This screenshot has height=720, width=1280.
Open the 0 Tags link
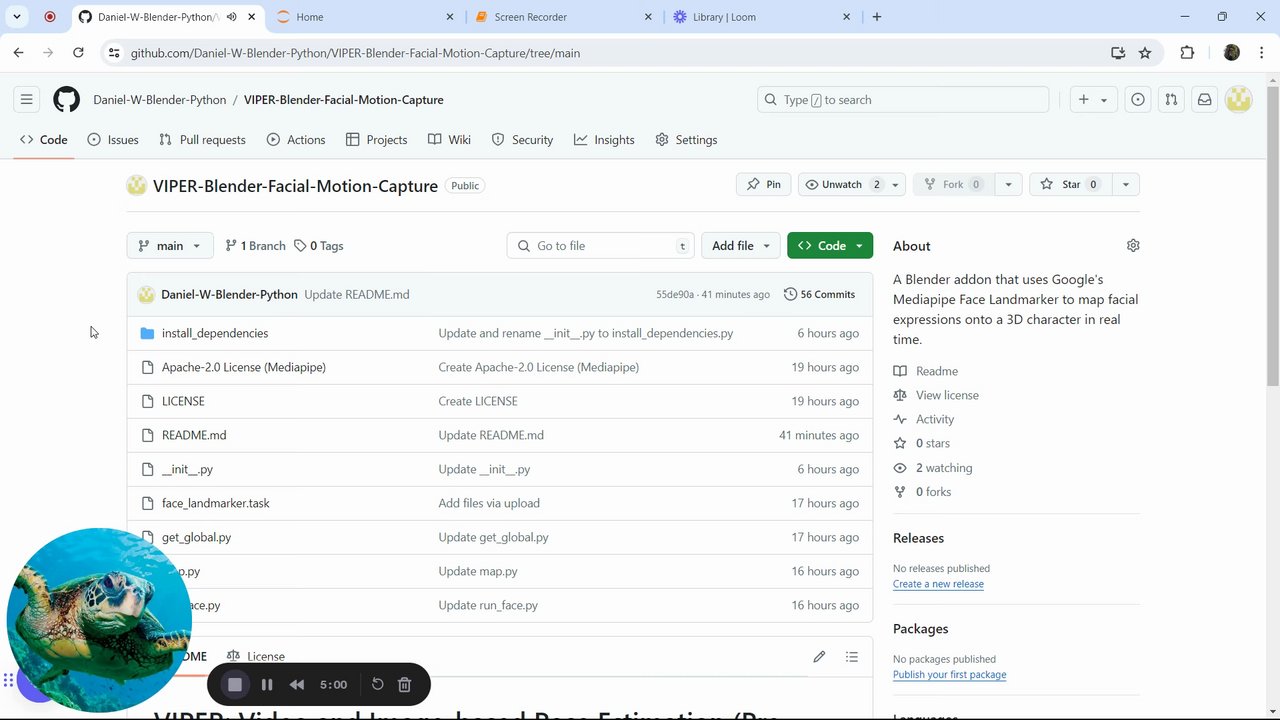(x=319, y=245)
